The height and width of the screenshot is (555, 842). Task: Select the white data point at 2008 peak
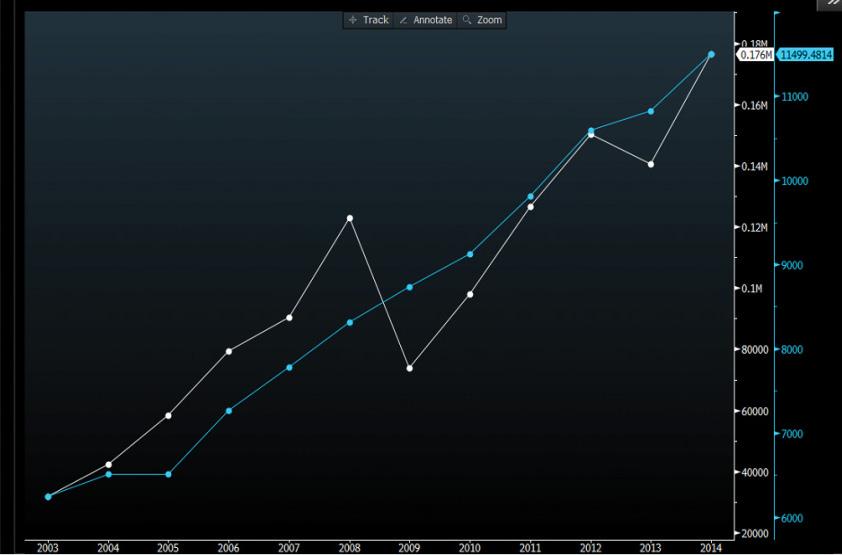click(x=349, y=218)
